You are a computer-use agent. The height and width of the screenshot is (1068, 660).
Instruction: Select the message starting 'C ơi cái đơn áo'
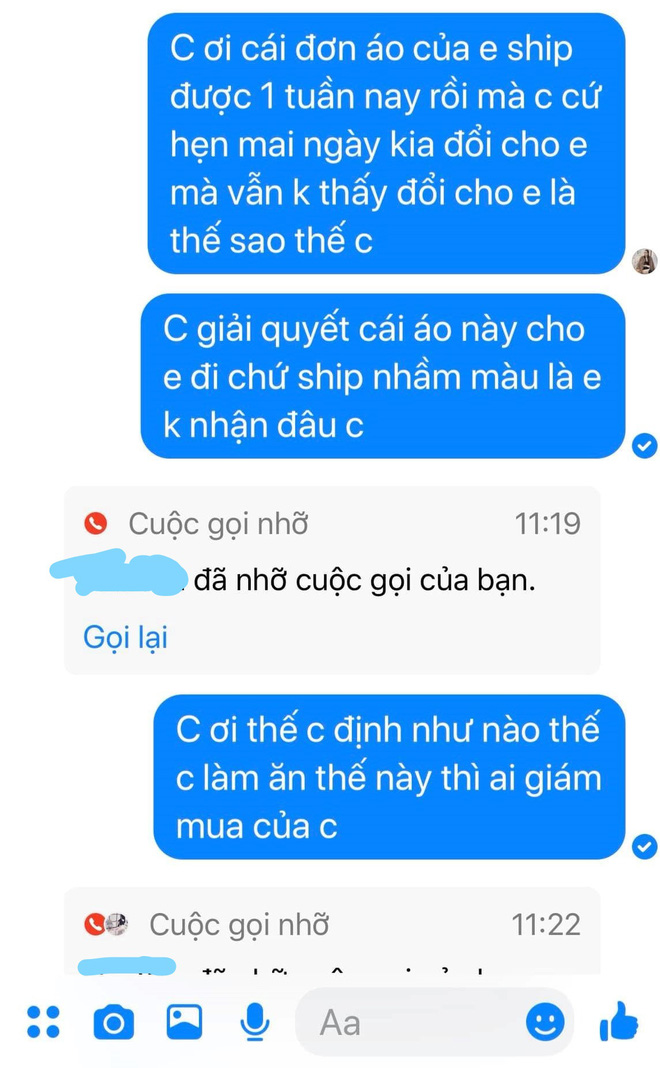tap(386, 144)
